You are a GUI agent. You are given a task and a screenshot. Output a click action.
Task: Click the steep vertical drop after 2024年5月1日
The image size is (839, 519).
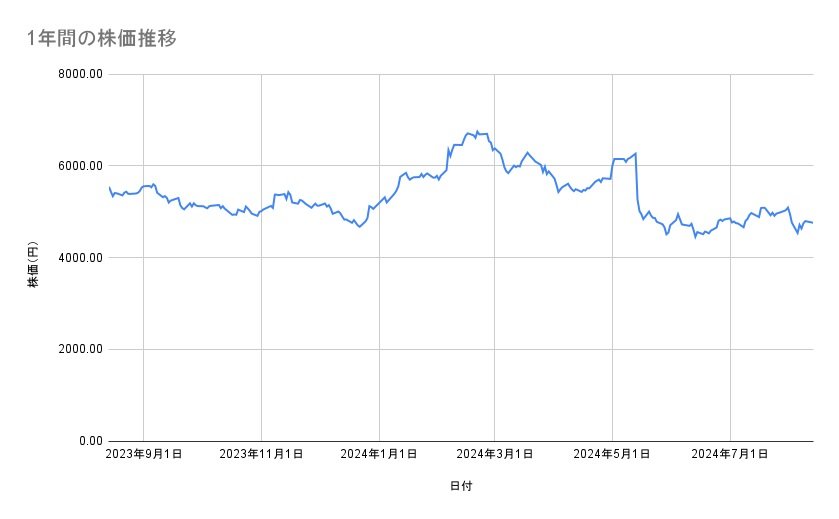tap(637, 185)
